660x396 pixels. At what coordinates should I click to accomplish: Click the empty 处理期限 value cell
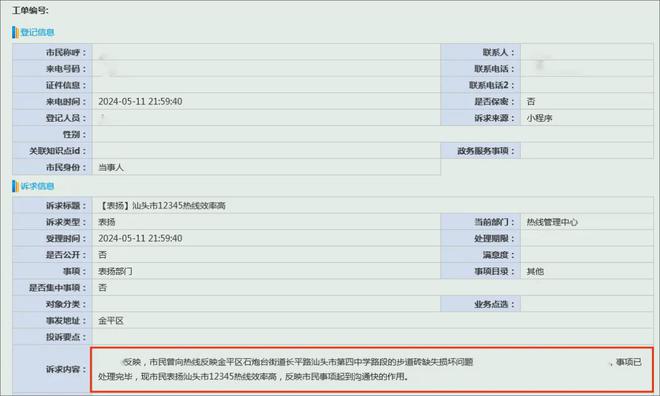587,238
